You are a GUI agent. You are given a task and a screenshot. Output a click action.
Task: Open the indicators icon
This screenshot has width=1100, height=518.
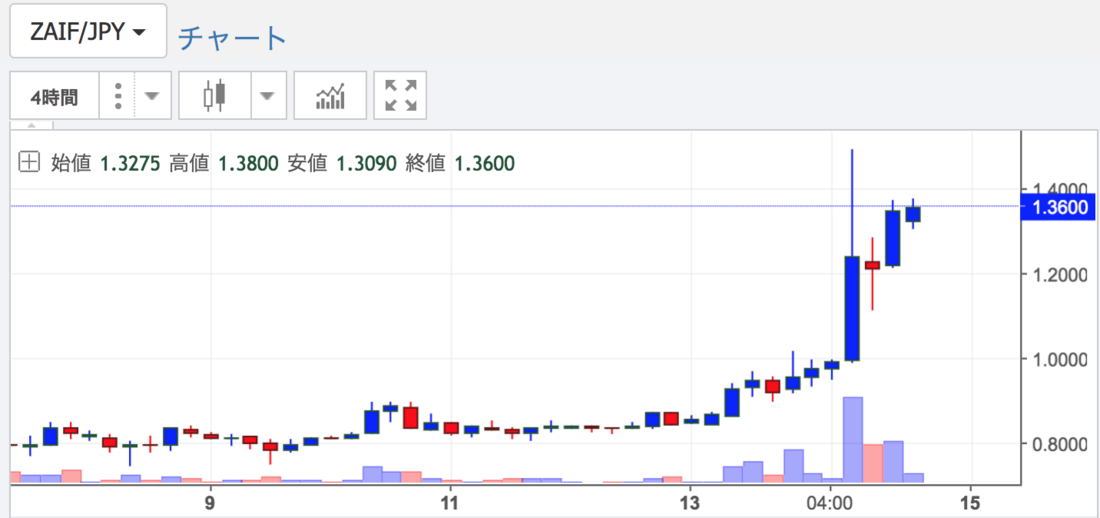(x=330, y=96)
